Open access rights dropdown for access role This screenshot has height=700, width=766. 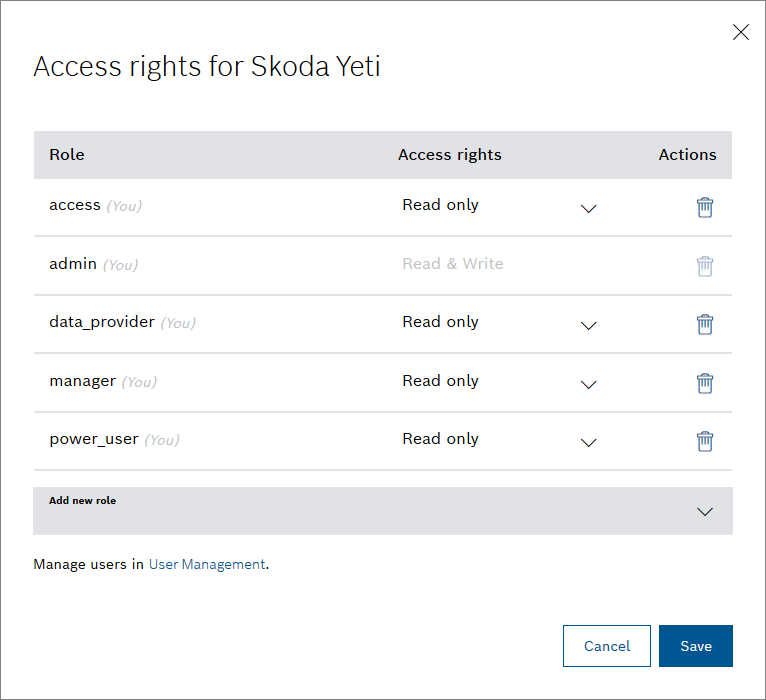[589, 209]
